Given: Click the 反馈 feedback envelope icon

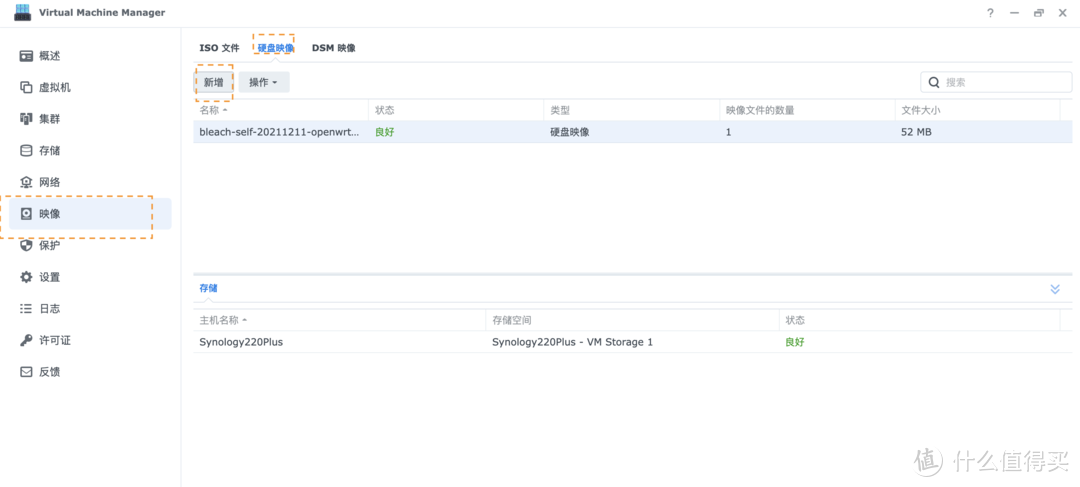Looking at the screenshot, I should point(27,372).
